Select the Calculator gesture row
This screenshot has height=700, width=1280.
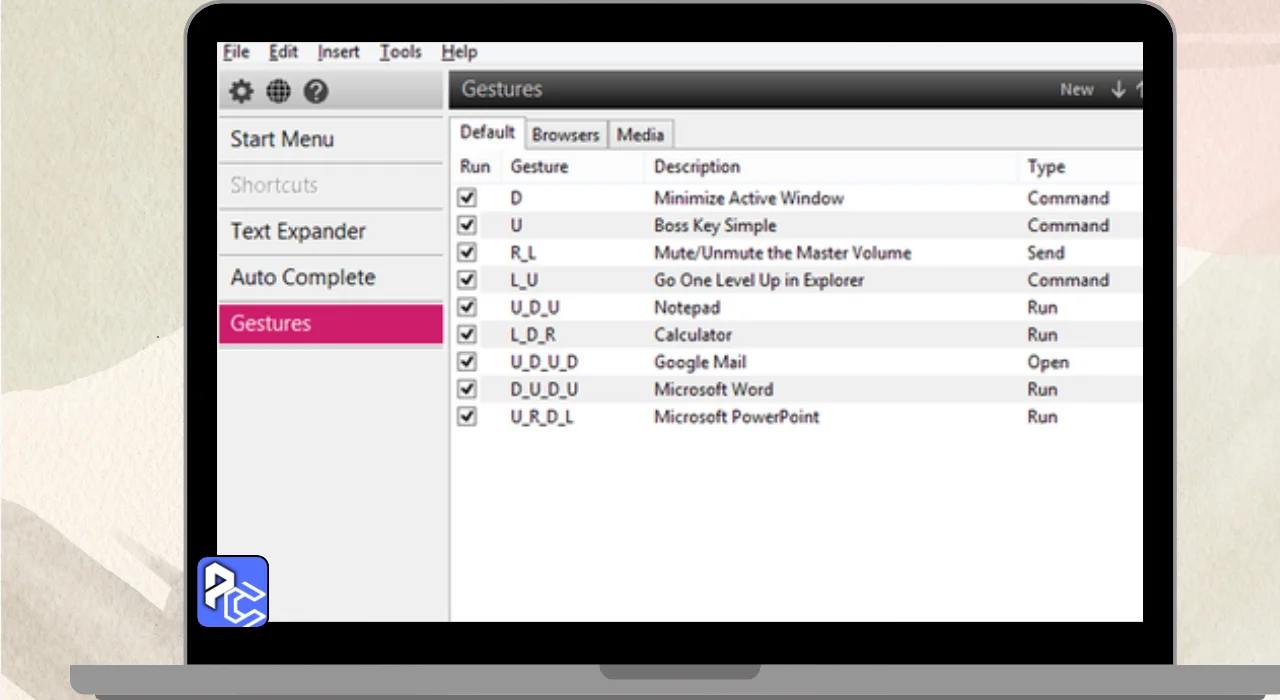tap(693, 335)
